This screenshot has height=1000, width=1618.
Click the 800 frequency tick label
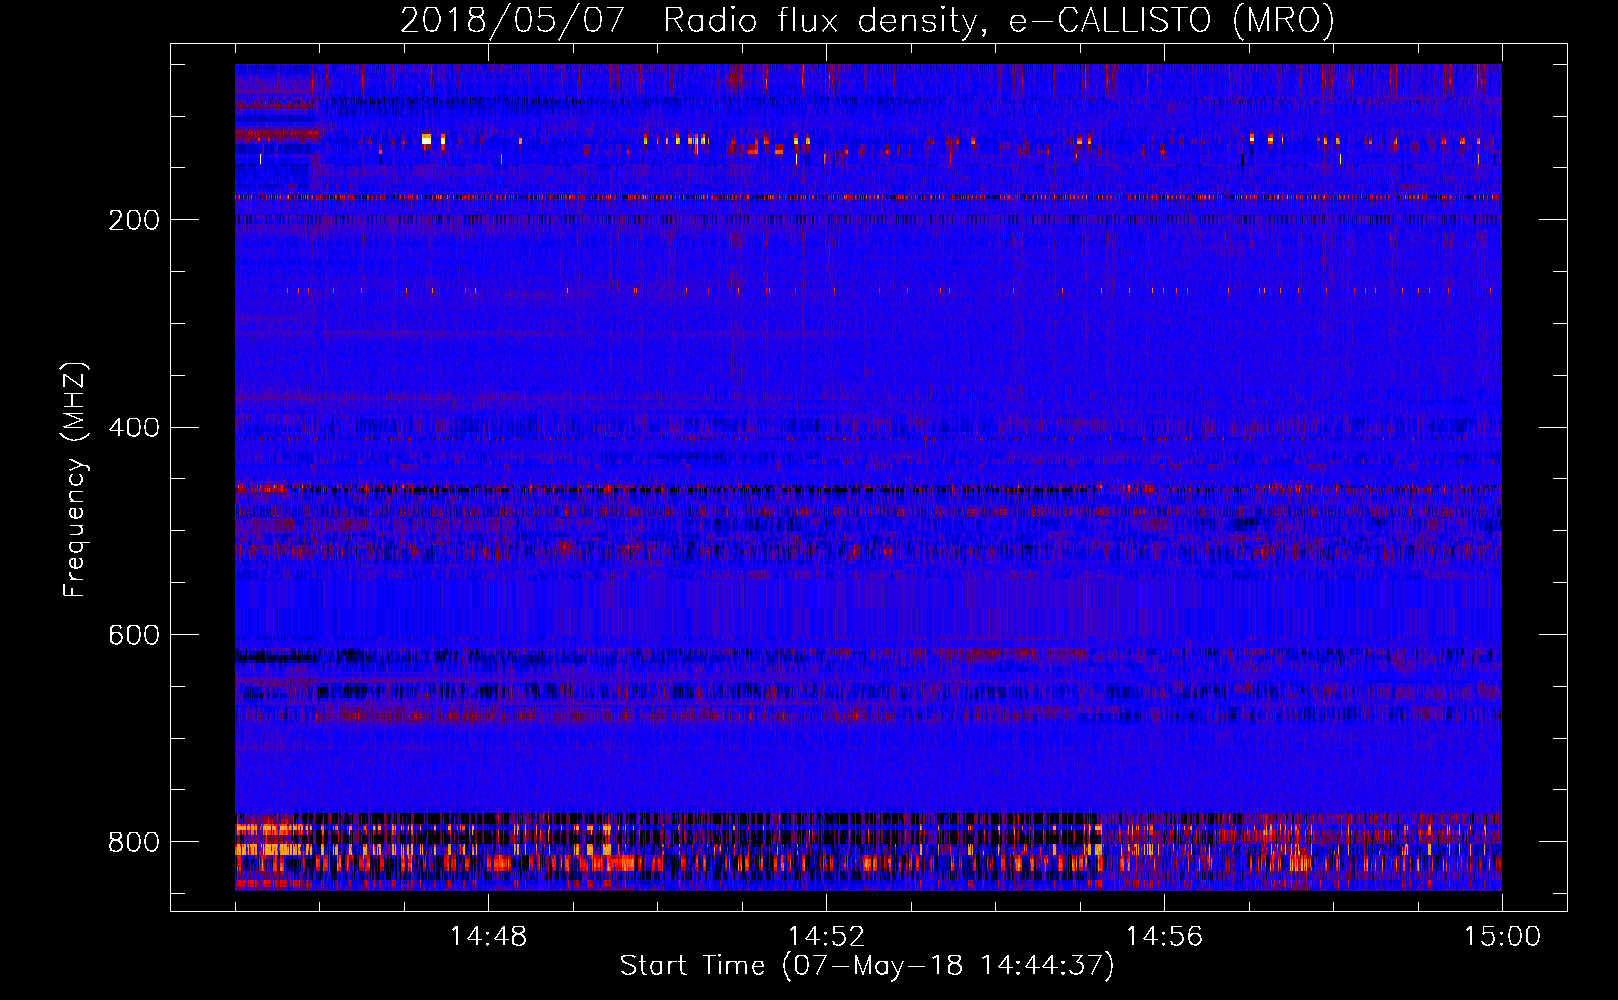(x=134, y=842)
